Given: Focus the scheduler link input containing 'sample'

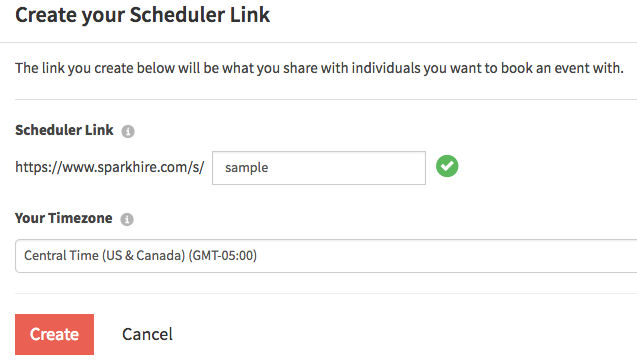Looking at the screenshot, I should pos(319,168).
